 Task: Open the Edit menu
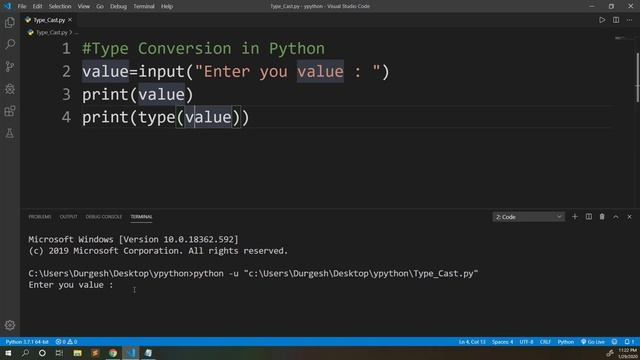pos(37,6)
